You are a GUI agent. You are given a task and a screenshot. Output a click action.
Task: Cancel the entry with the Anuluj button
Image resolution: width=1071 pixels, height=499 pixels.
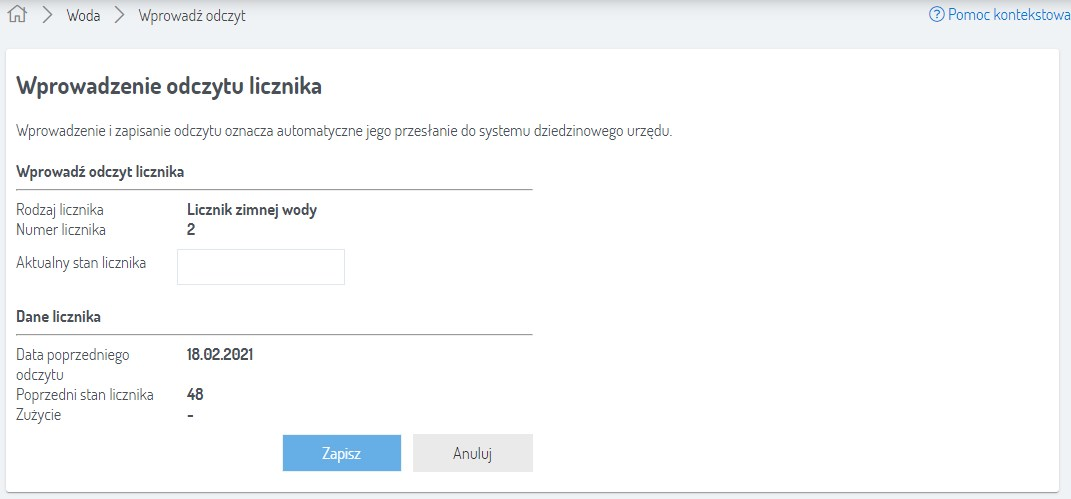pyautogui.click(x=472, y=453)
